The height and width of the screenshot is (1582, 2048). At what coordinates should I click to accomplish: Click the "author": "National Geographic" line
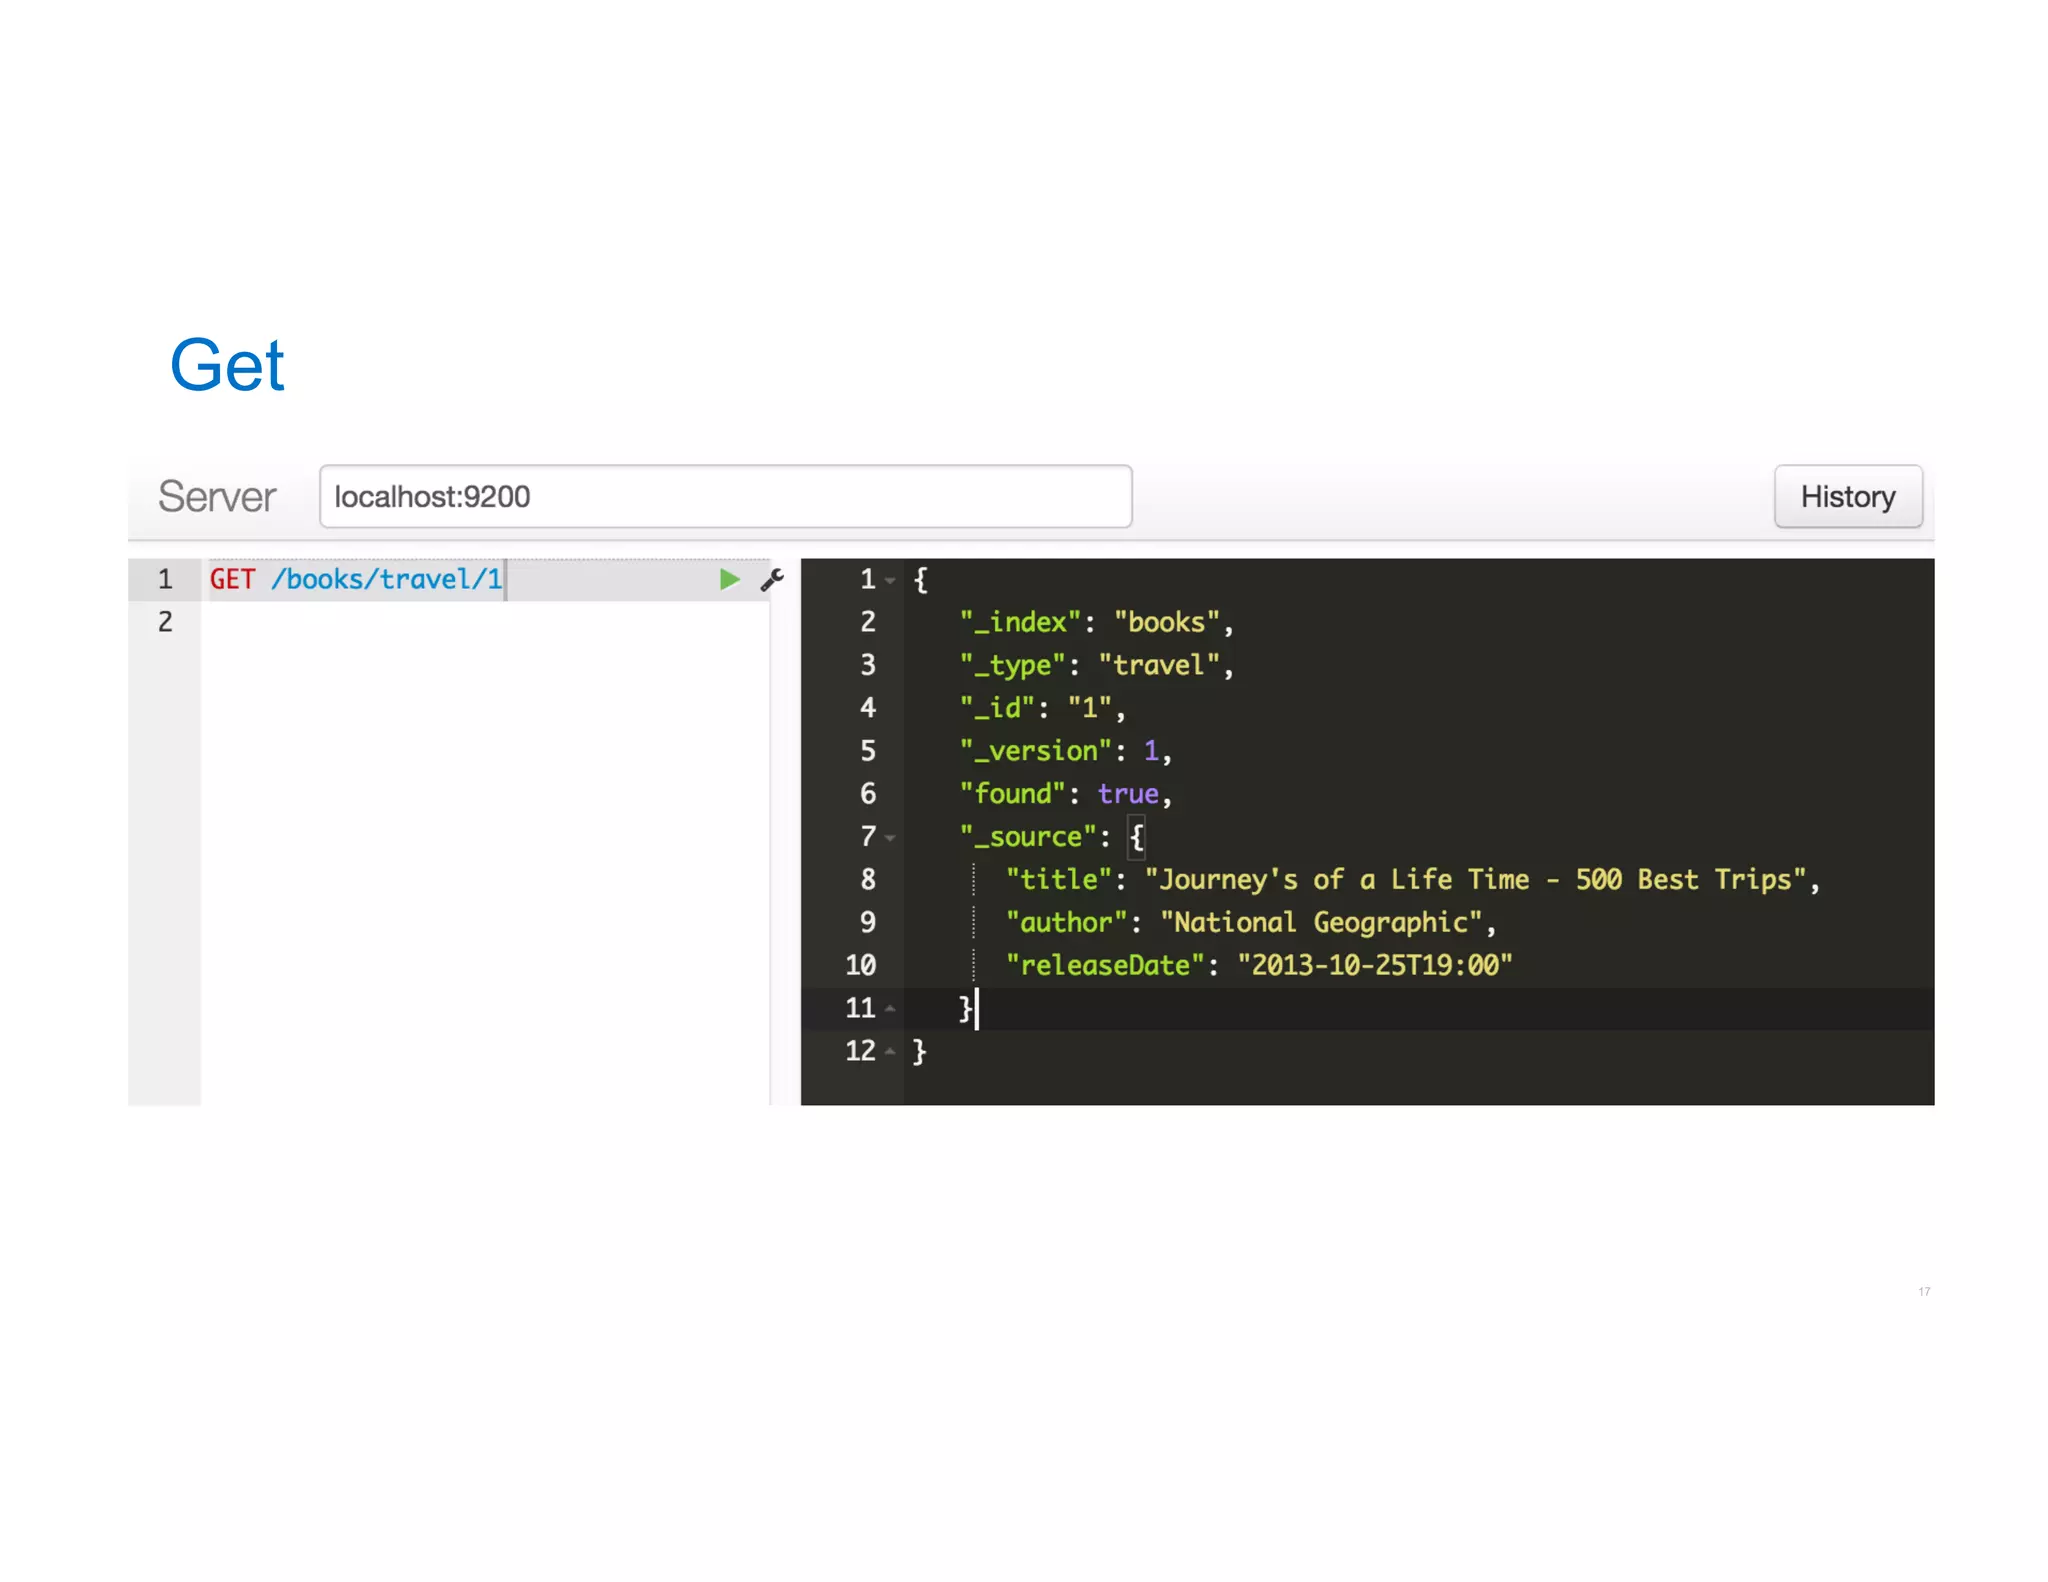coord(1250,922)
